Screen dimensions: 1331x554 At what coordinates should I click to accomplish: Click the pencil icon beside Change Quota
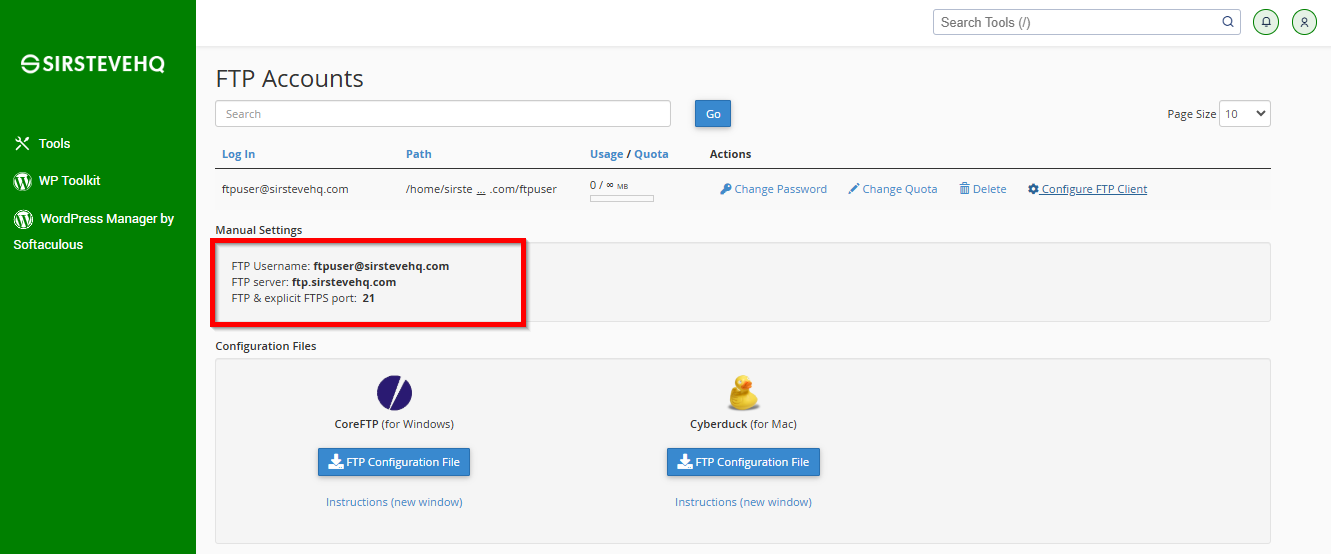(854, 189)
